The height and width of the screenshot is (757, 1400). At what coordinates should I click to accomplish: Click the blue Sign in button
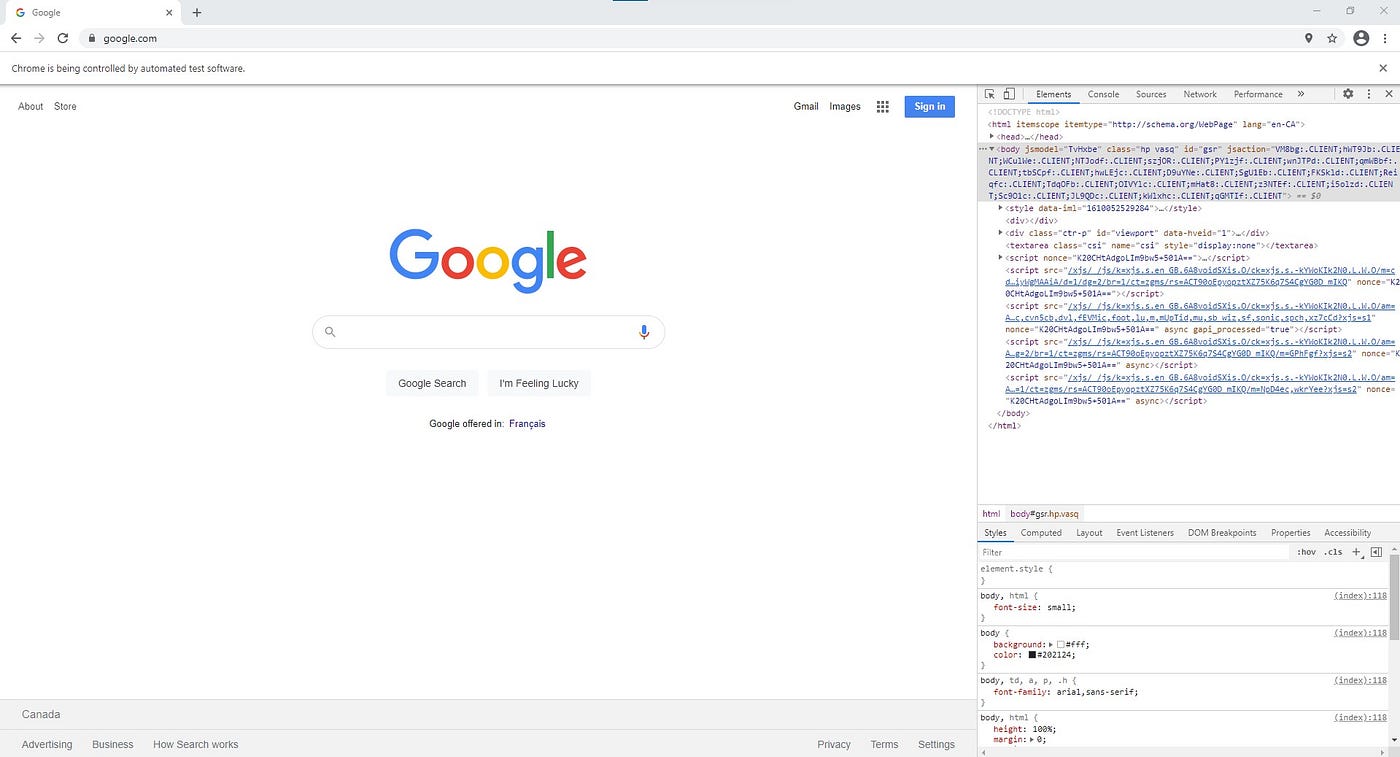point(929,107)
